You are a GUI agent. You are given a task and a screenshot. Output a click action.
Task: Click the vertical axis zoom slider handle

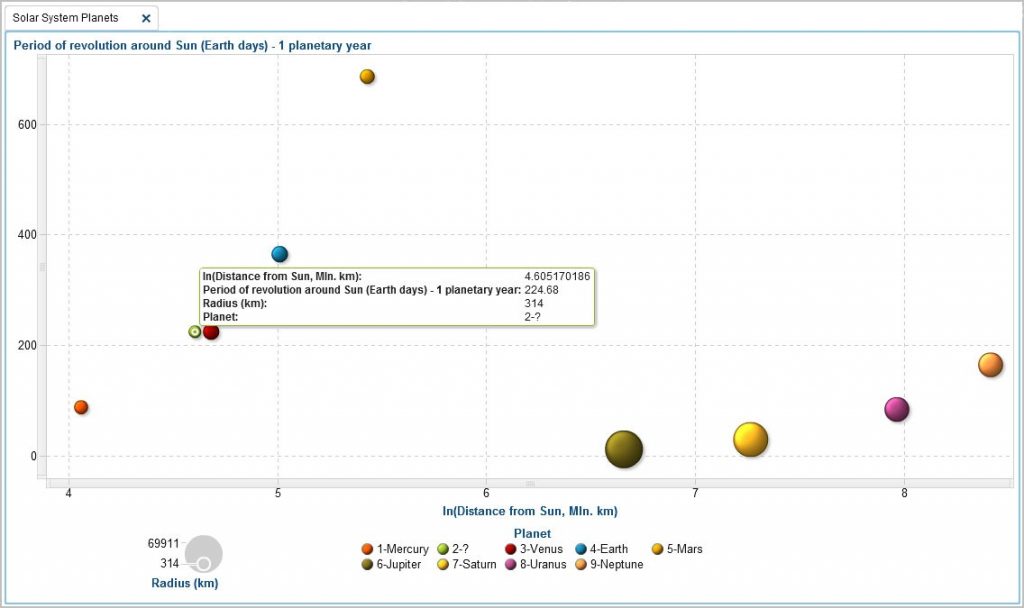[42, 268]
